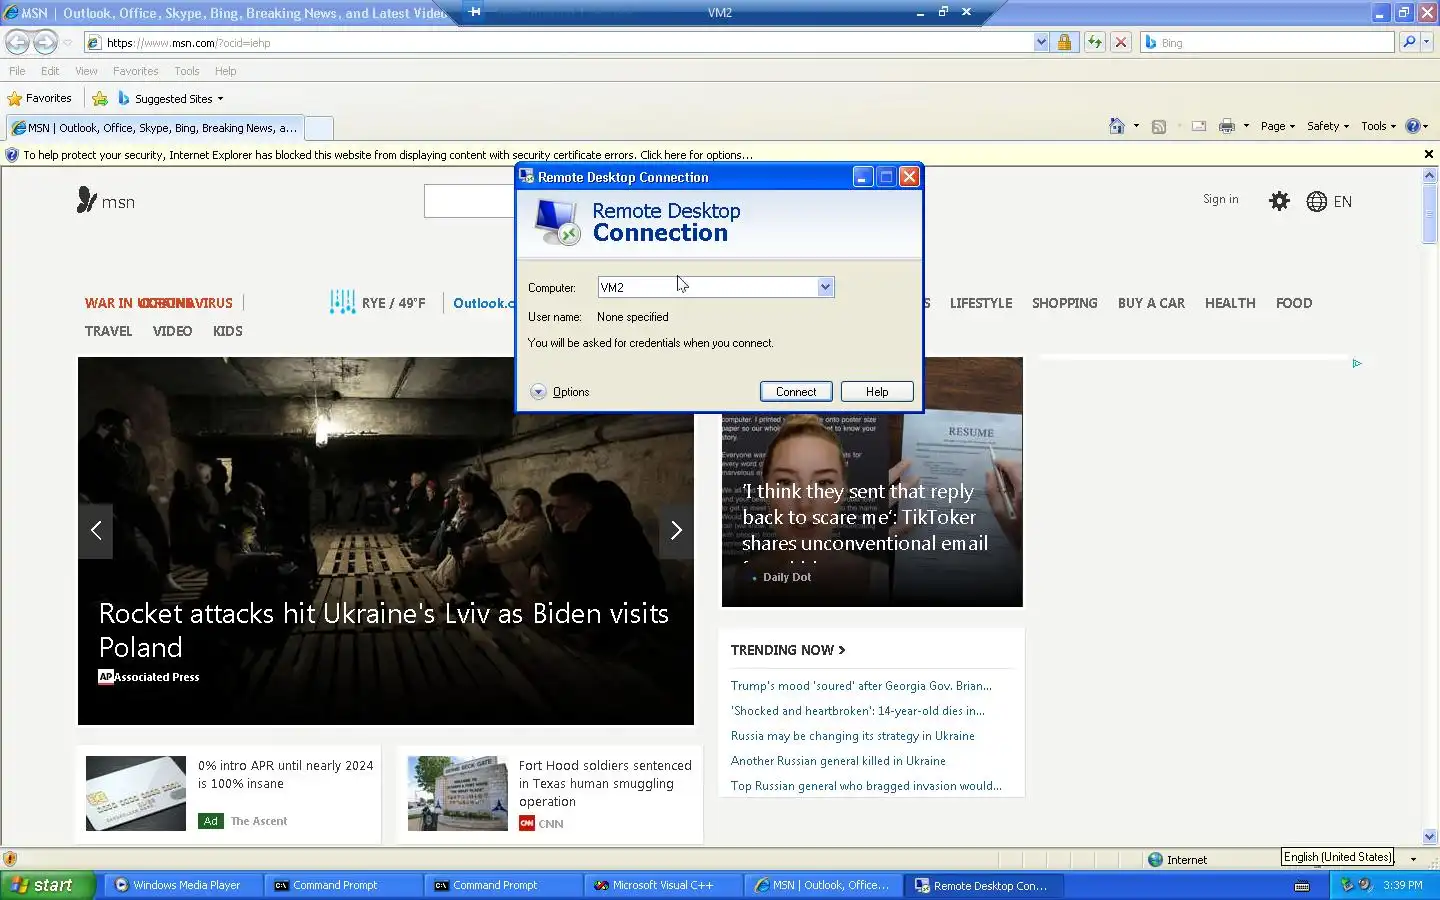This screenshot has width=1440, height=900.
Task: Open 'Russia may be changing its strategy' link
Action: pyautogui.click(x=852, y=736)
